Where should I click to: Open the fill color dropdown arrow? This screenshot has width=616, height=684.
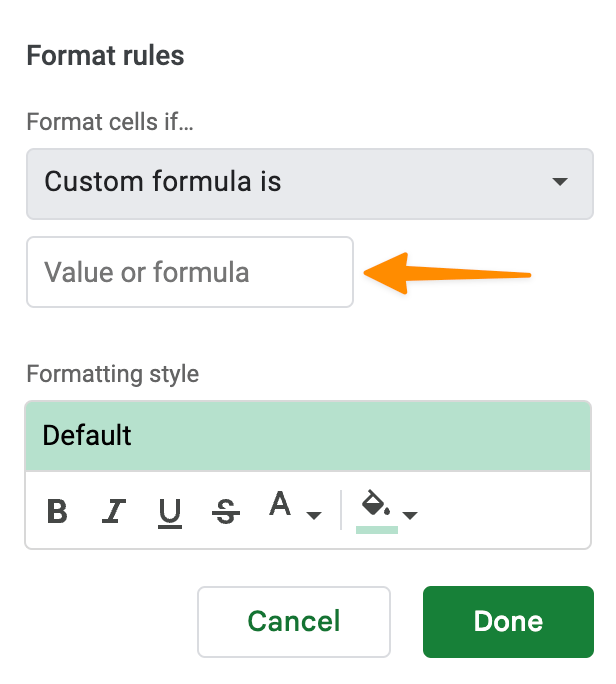coord(409,515)
